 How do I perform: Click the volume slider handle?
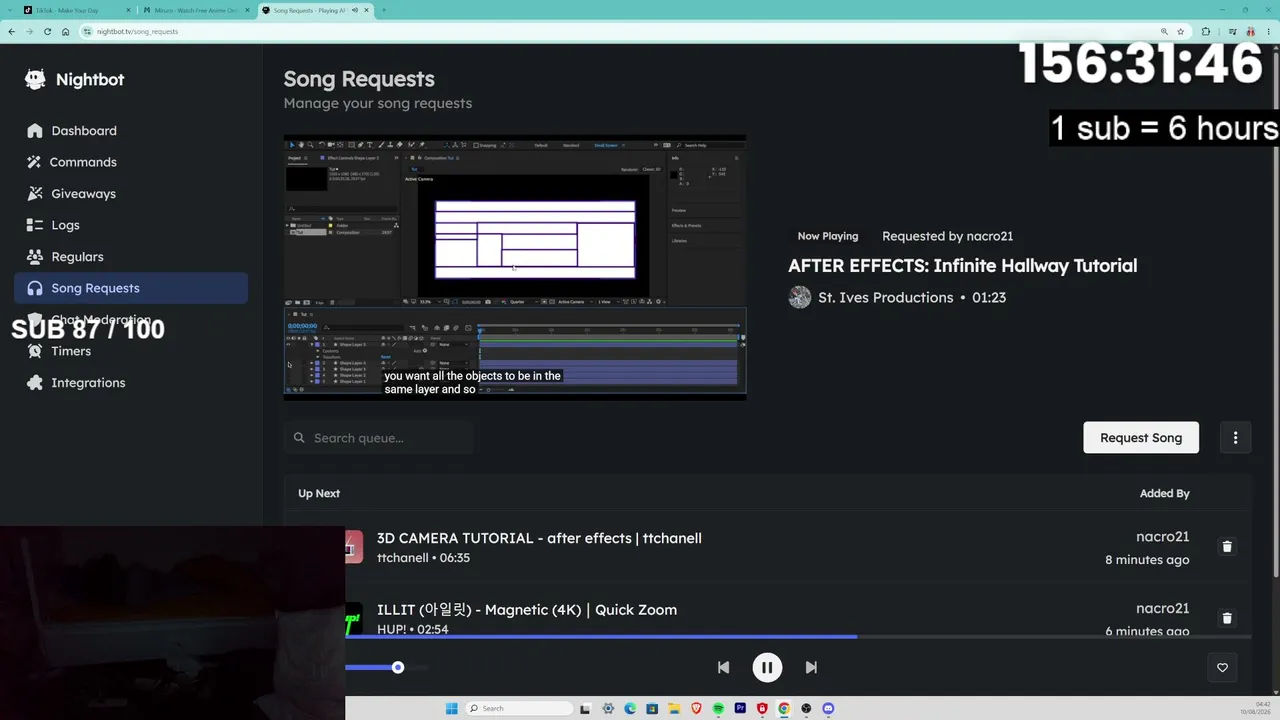tap(398, 668)
